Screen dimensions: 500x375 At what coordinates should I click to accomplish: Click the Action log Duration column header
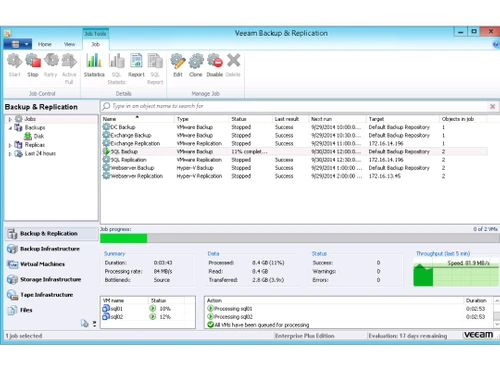(478, 301)
